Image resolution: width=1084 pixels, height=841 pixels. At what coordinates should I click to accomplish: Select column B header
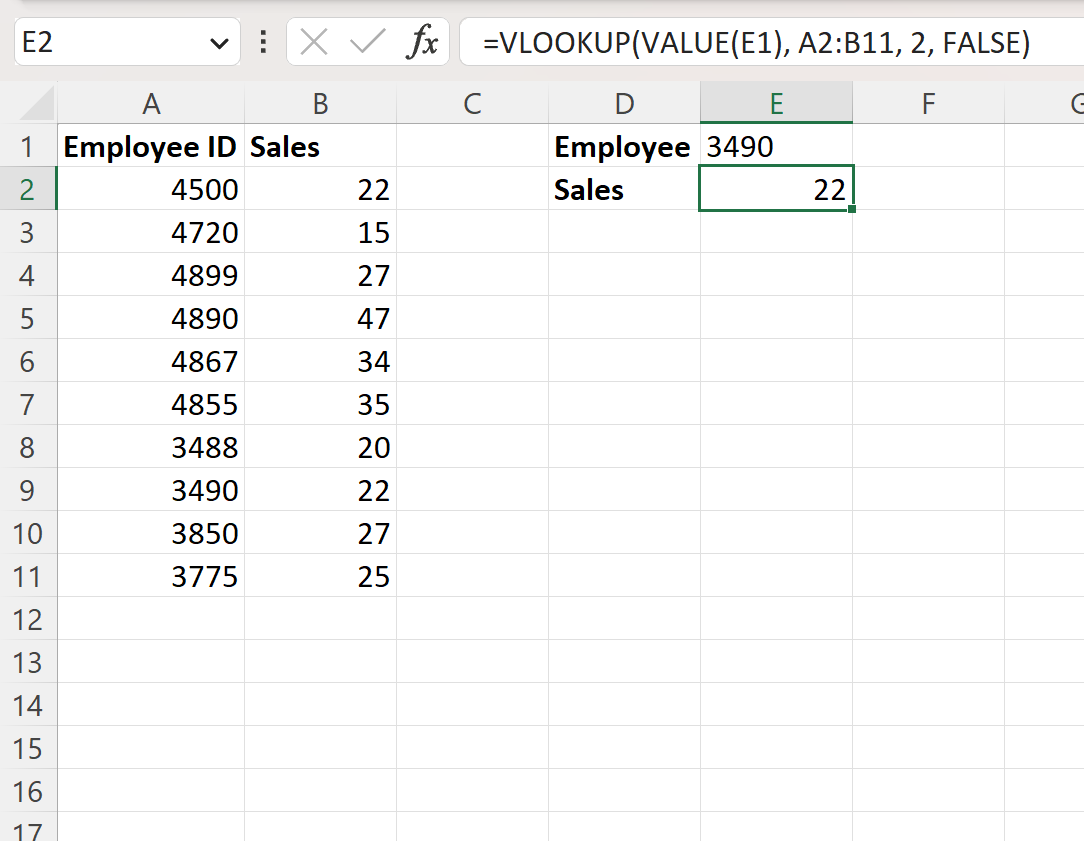320,104
